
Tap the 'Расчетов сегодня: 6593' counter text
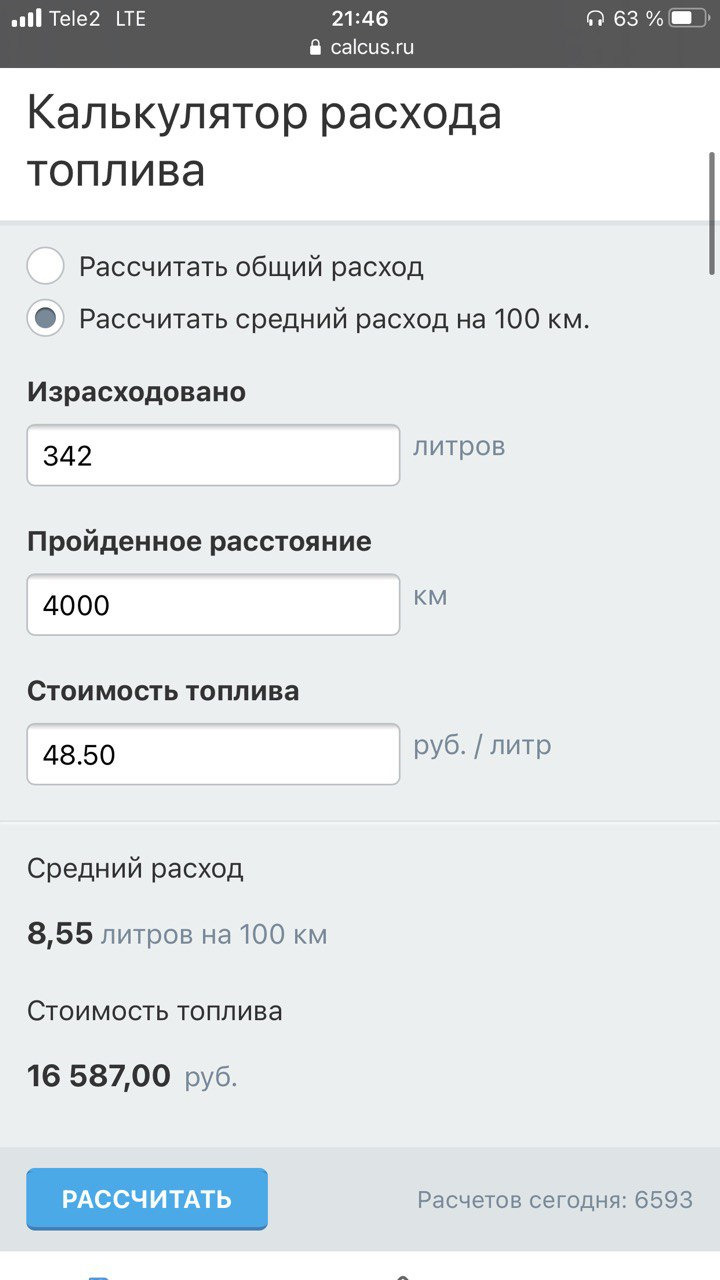tap(555, 1199)
